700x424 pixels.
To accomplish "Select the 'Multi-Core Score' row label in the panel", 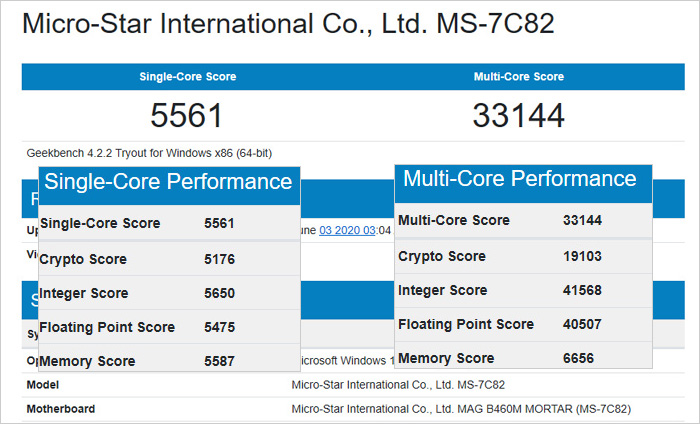I will (454, 220).
